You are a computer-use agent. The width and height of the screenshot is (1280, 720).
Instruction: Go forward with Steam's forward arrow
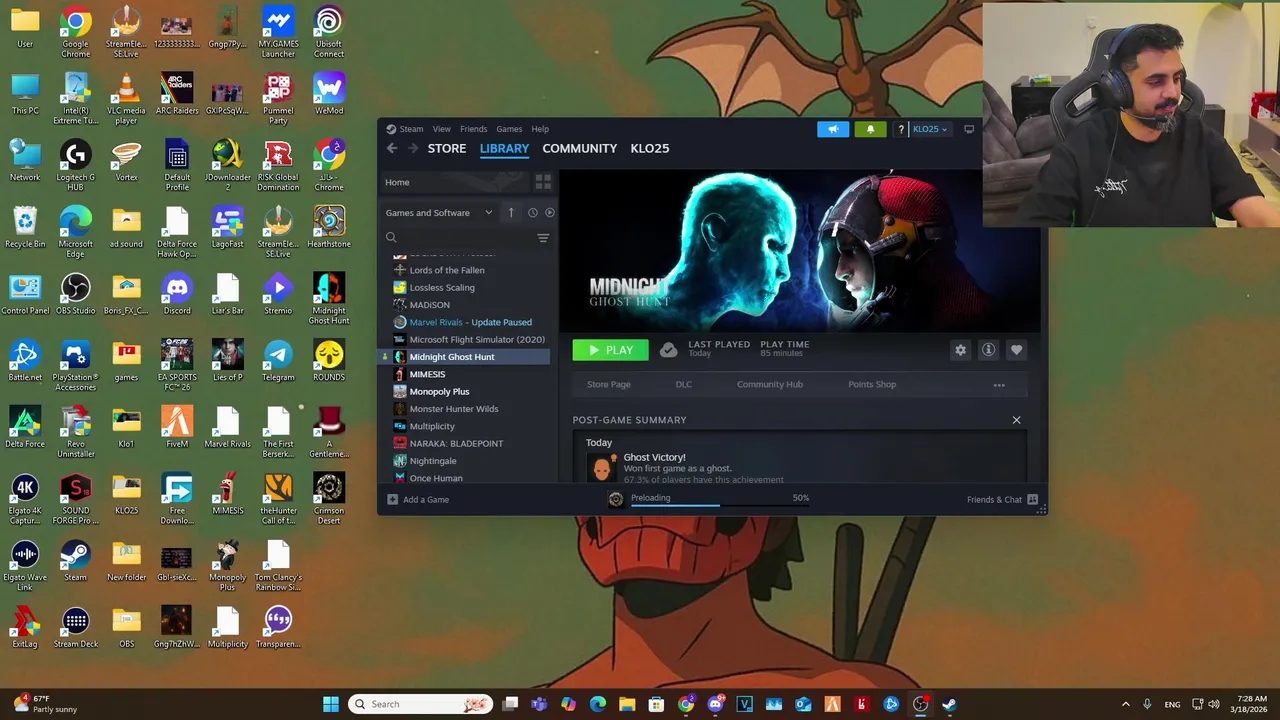click(x=412, y=148)
